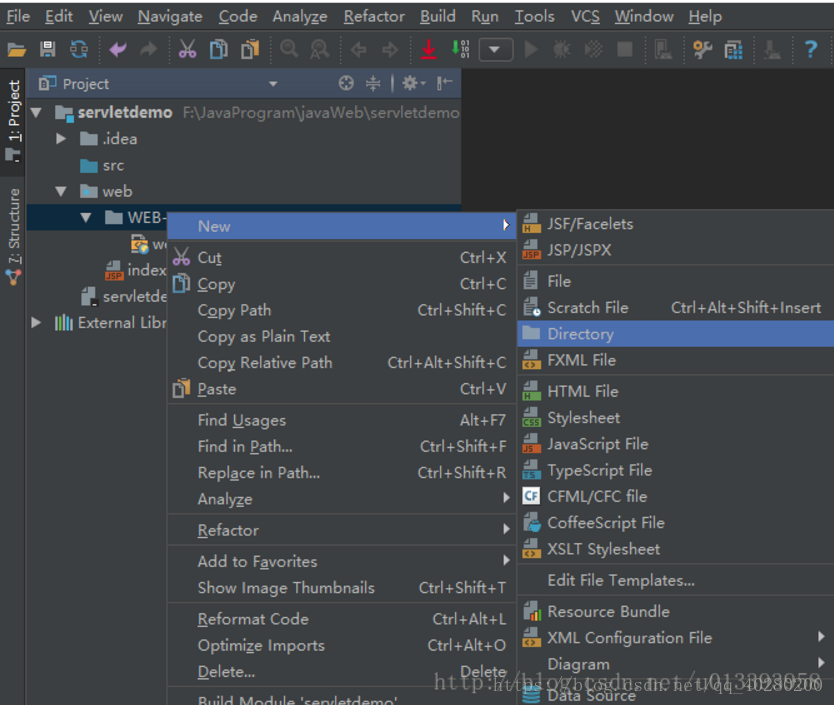Open the Project panel gear settings

[x=413, y=83]
